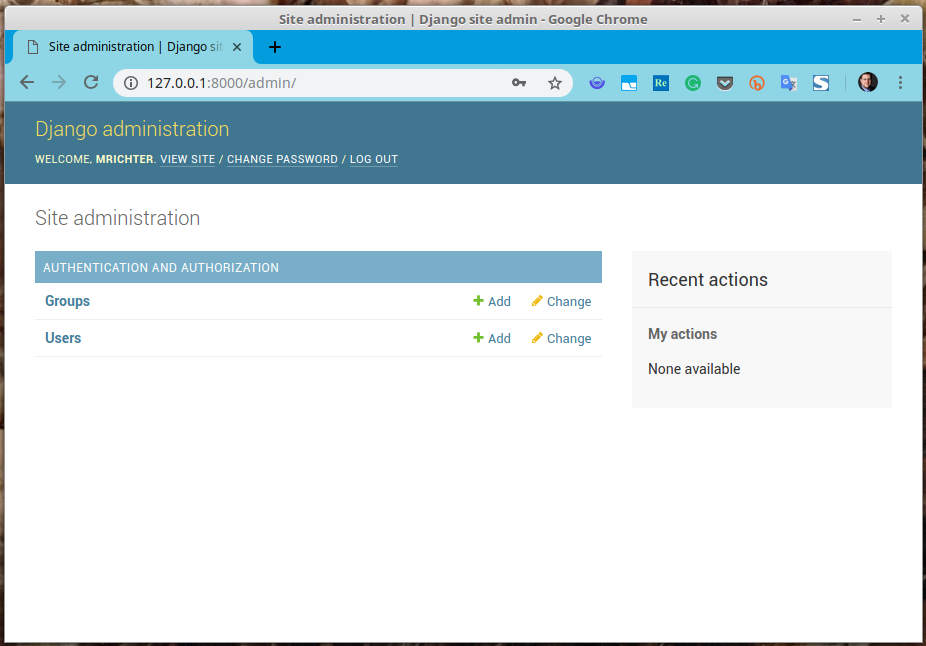Close the Site administration tab
The width and height of the screenshot is (926, 646).
pyautogui.click(x=237, y=47)
